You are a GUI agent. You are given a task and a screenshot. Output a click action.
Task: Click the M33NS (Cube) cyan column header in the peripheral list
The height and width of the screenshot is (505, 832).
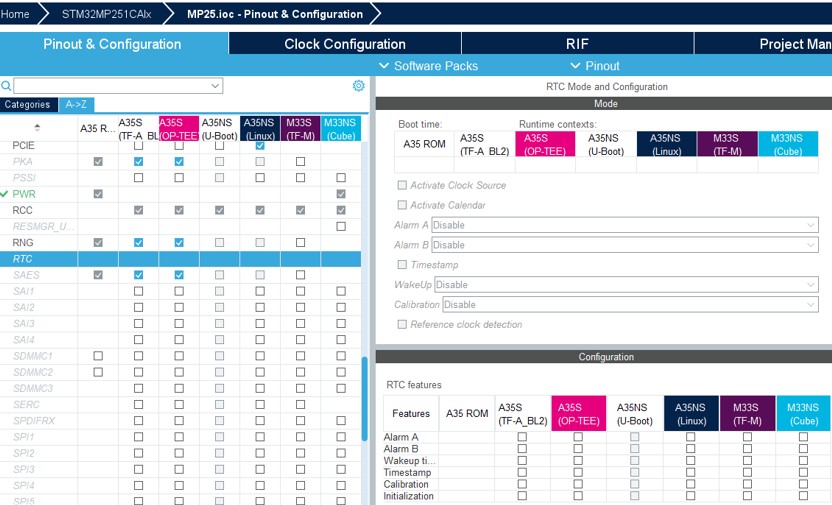coord(341,129)
